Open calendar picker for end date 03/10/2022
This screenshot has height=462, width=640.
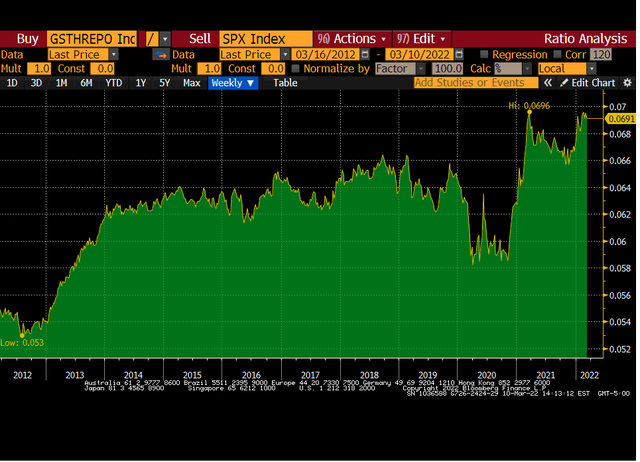(459, 54)
